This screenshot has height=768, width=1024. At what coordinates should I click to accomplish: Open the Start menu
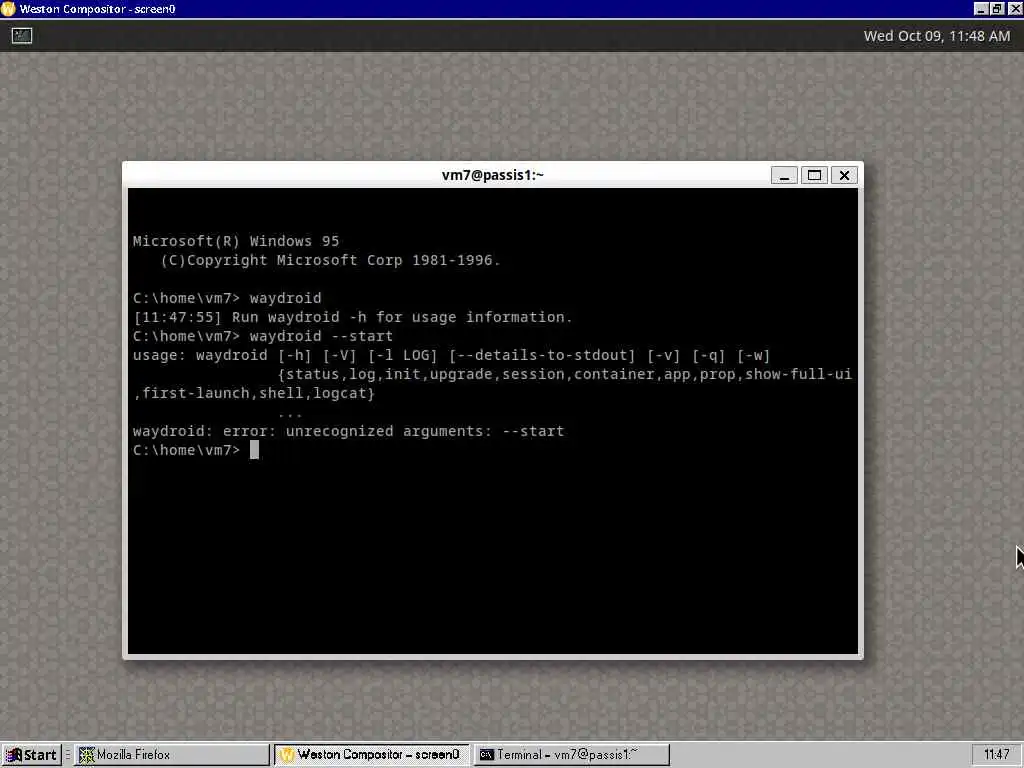[31, 755]
